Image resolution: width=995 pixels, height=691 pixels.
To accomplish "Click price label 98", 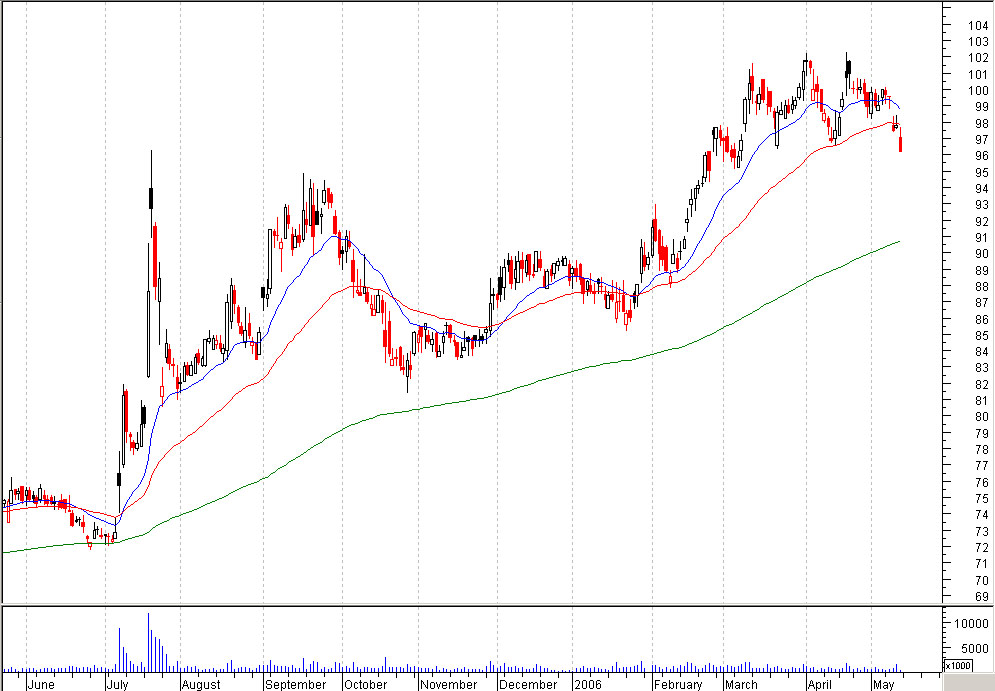I will point(982,123).
